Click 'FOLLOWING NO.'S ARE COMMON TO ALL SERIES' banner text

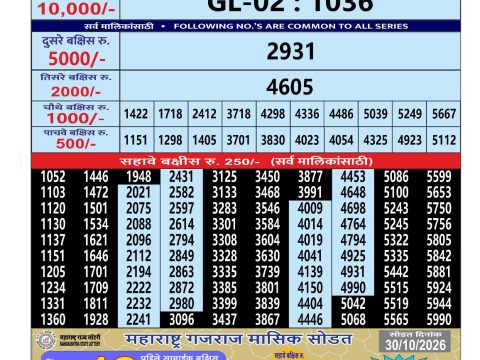(291, 26)
